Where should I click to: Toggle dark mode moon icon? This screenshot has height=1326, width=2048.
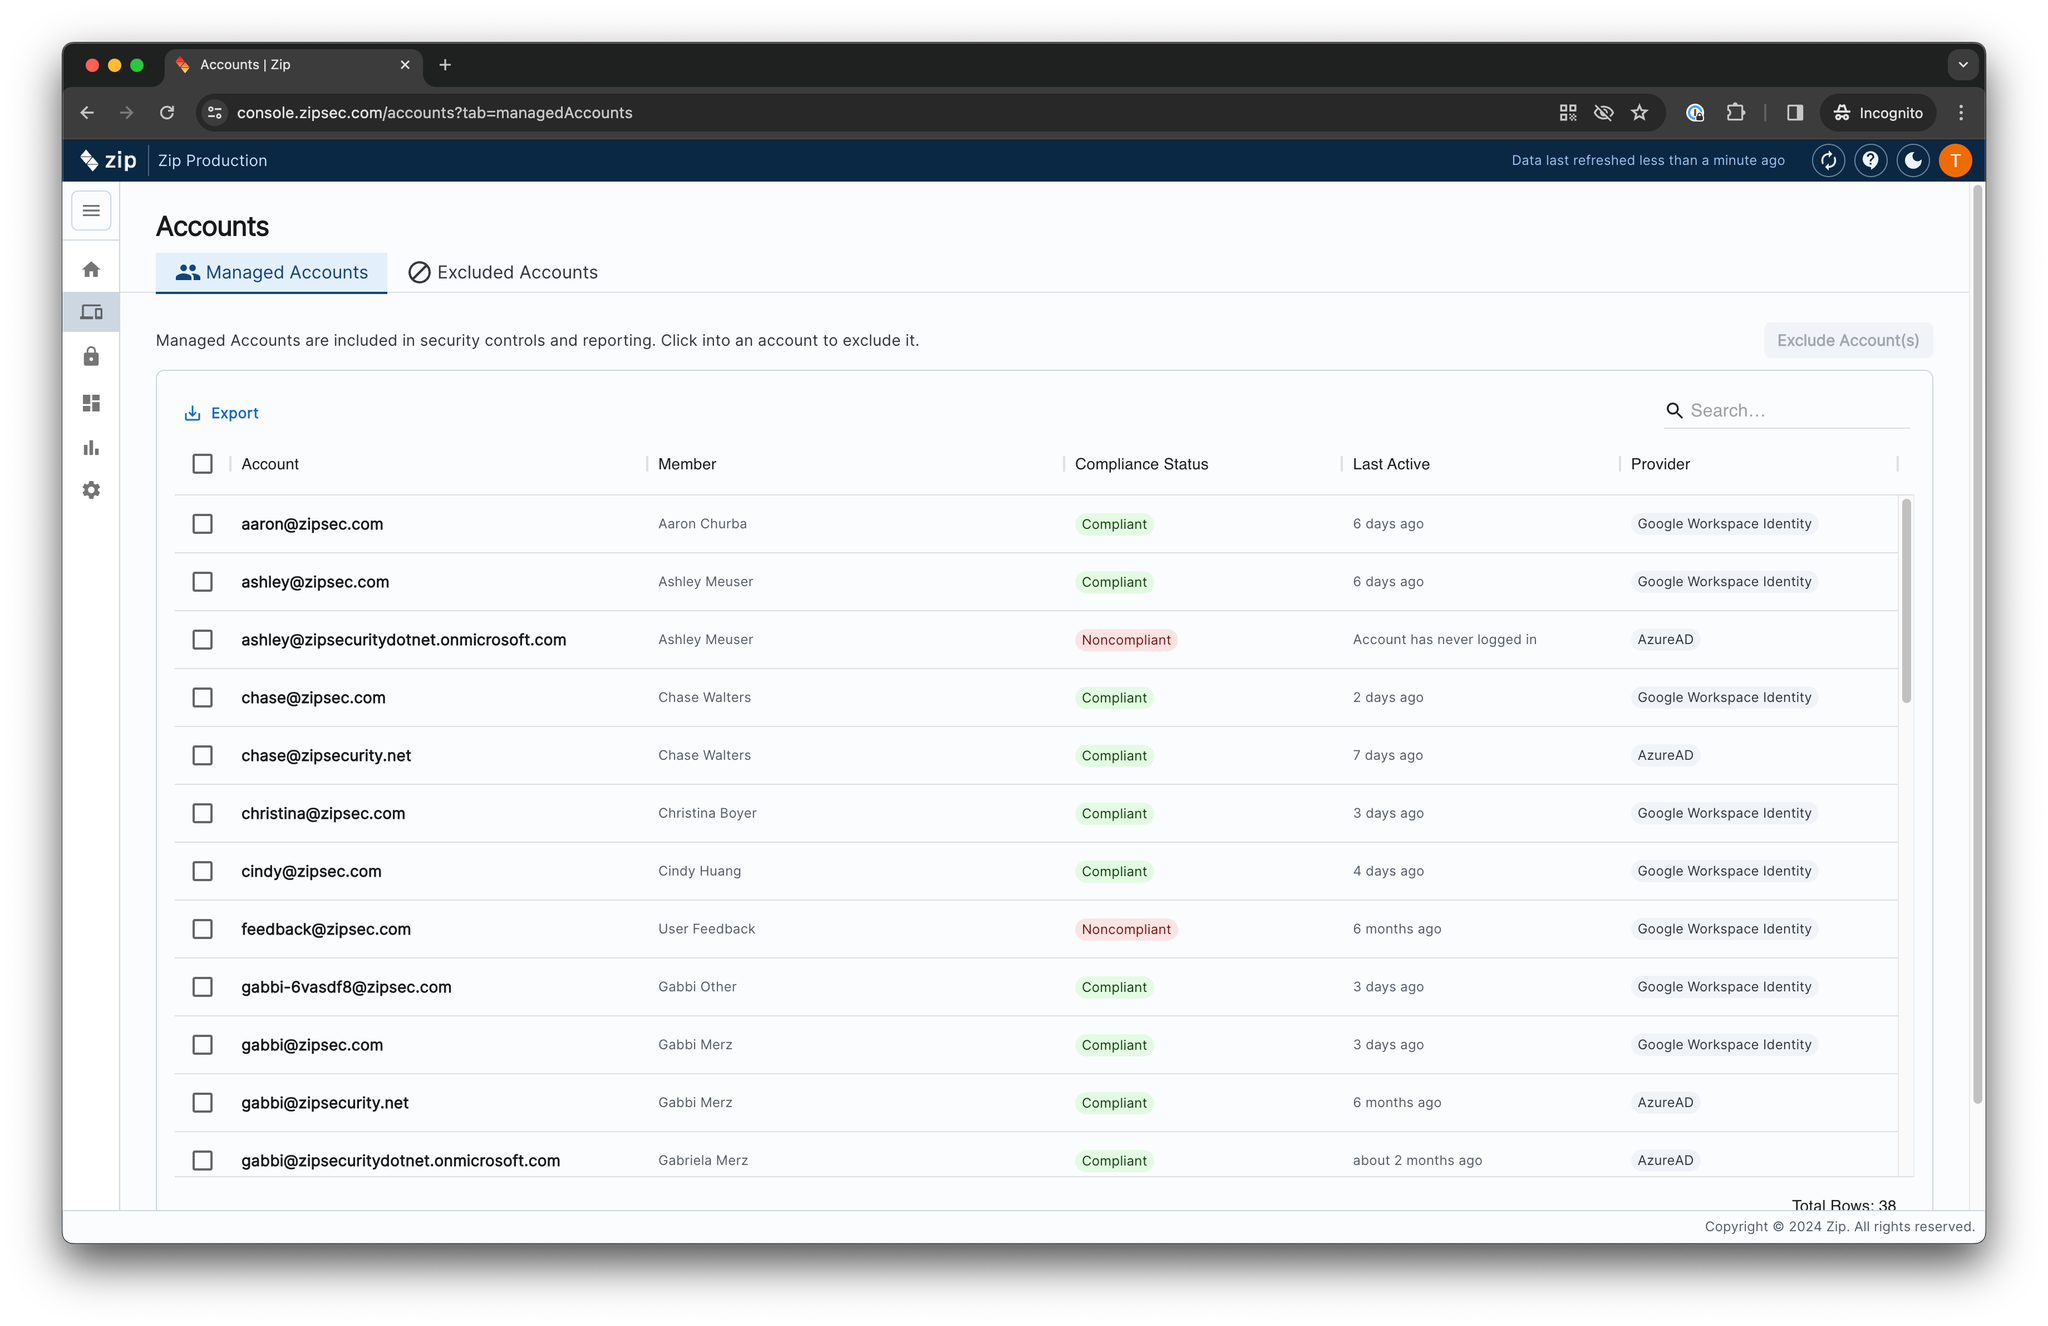(x=1912, y=160)
